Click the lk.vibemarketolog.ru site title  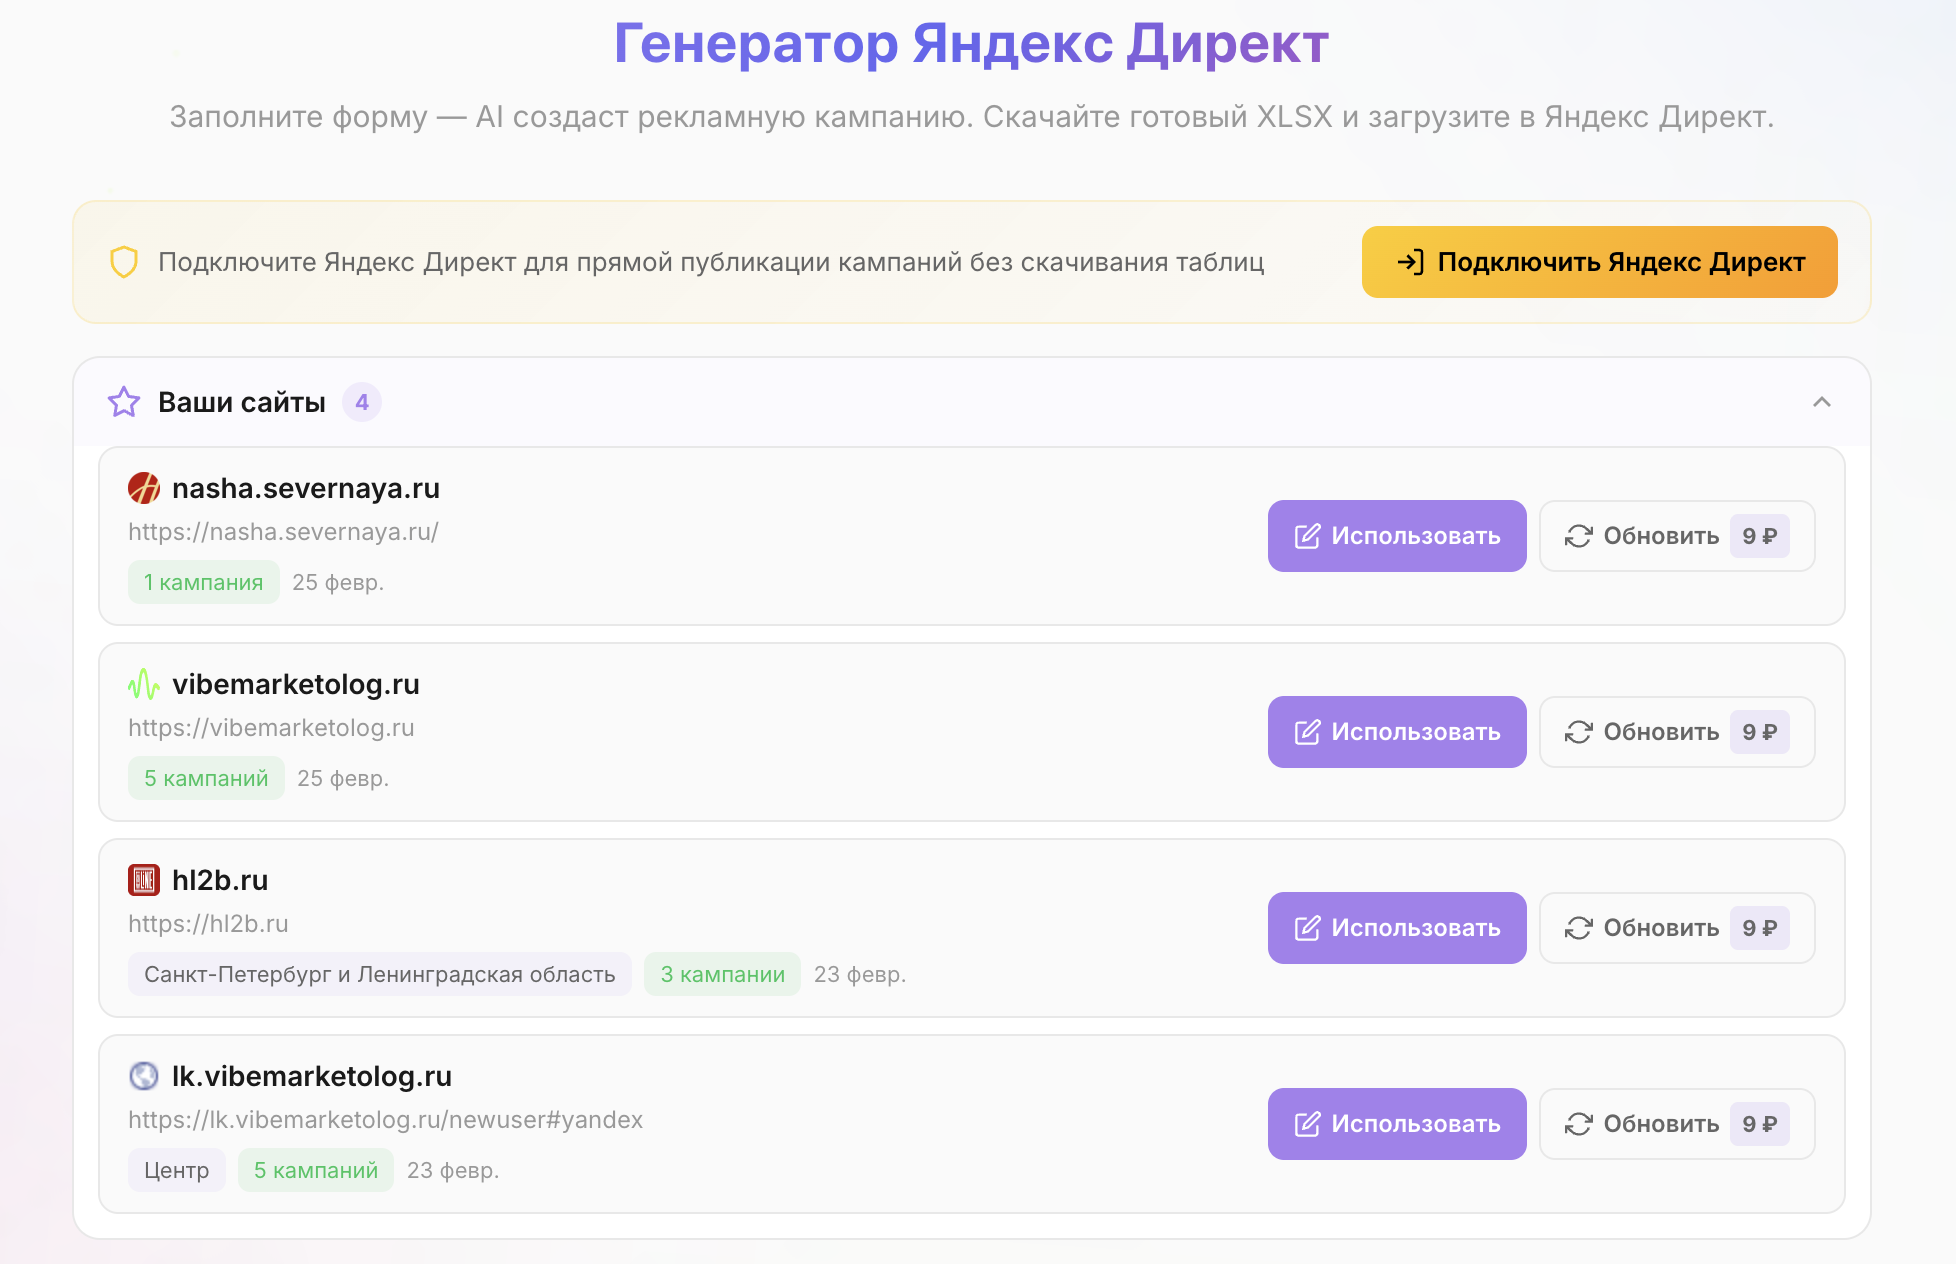[312, 1076]
